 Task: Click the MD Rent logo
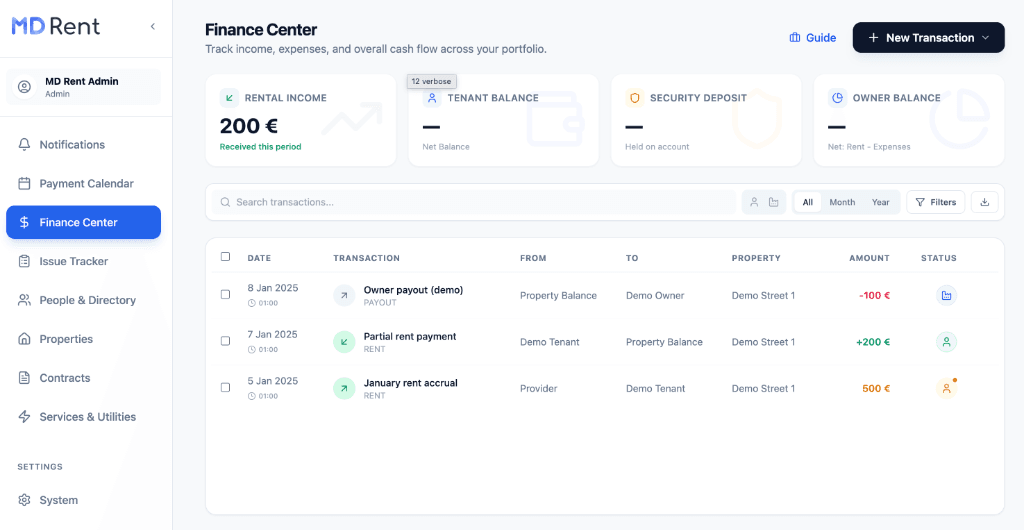(56, 26)
